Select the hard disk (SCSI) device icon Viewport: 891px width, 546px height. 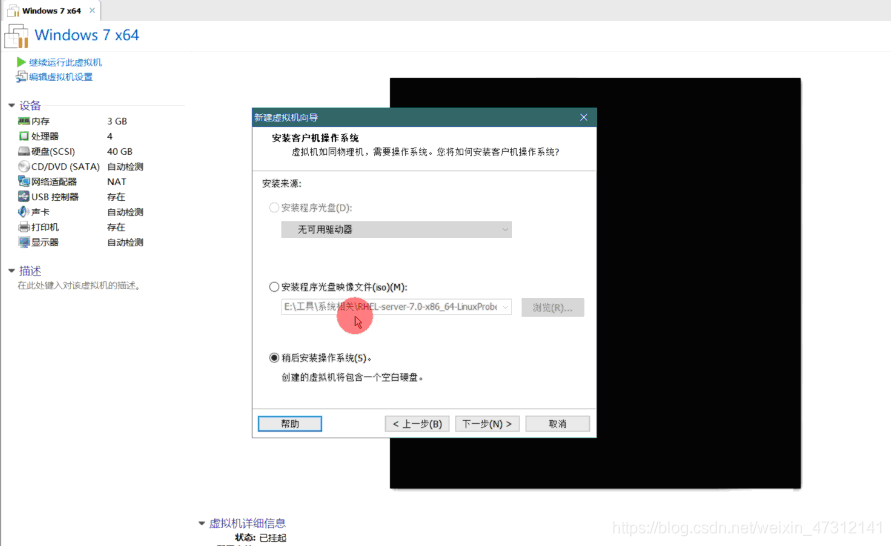23,152
